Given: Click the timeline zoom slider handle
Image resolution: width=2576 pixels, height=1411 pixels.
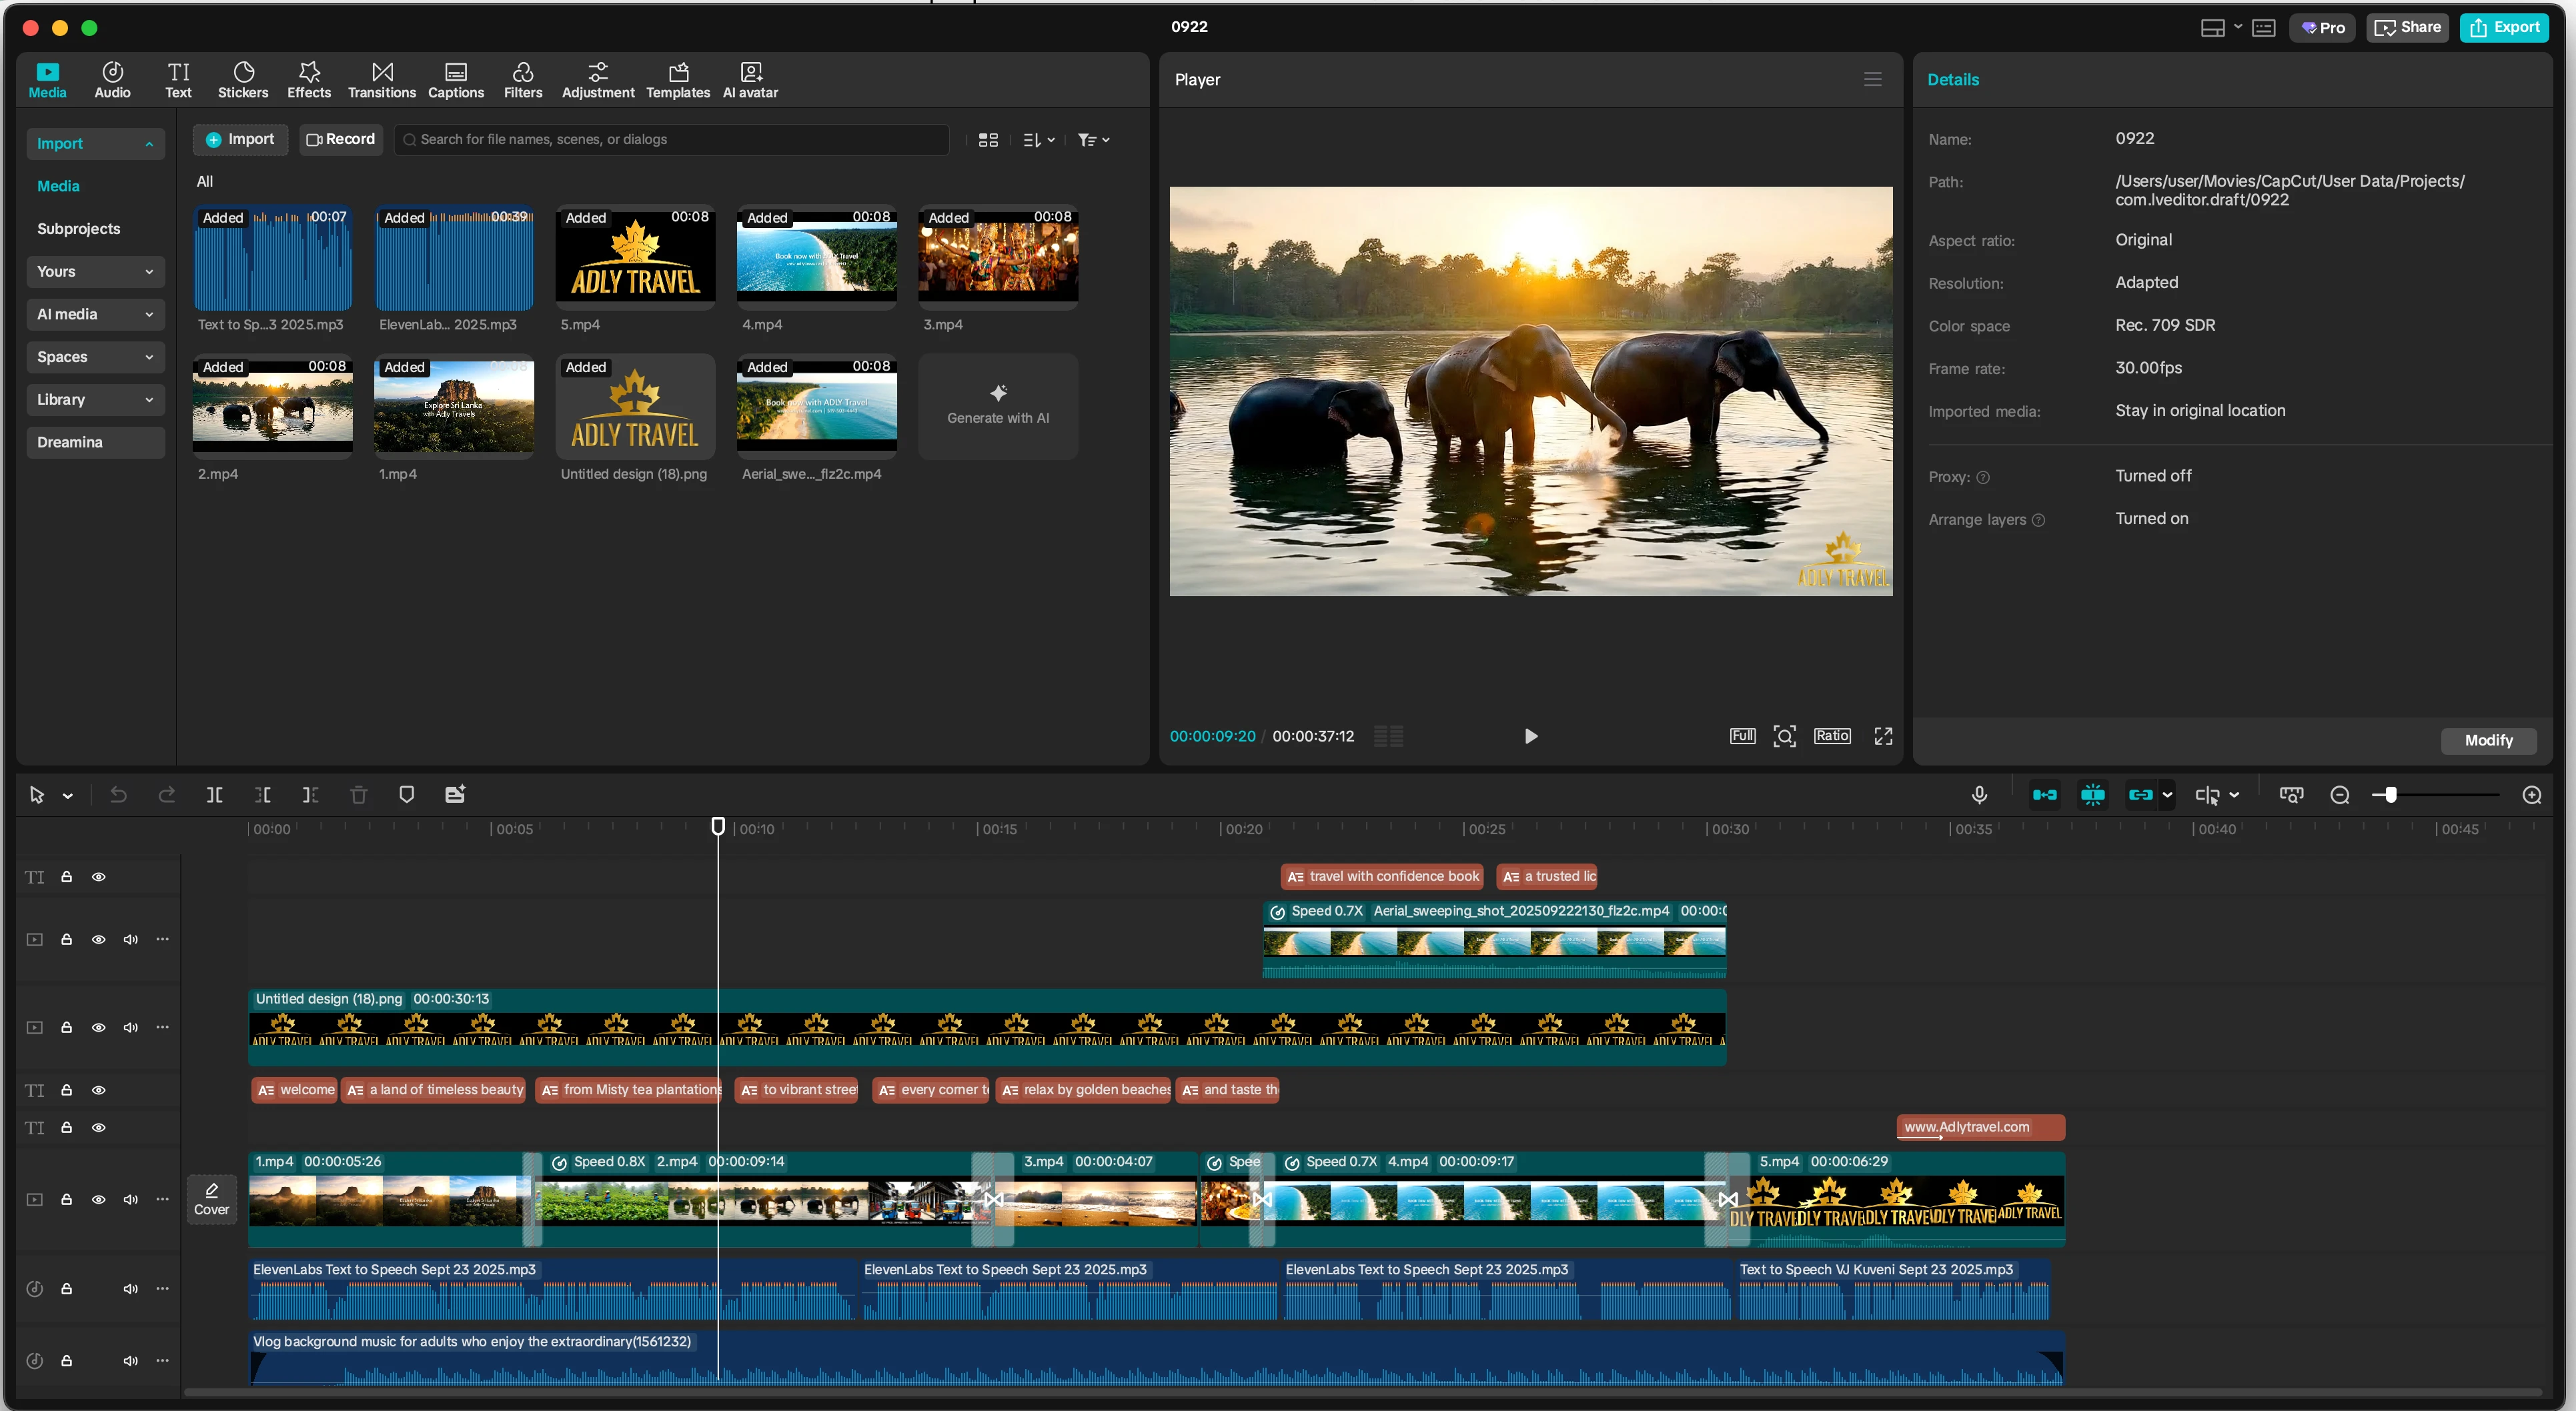Looking at the screenshot, I should coord(2390,795).
